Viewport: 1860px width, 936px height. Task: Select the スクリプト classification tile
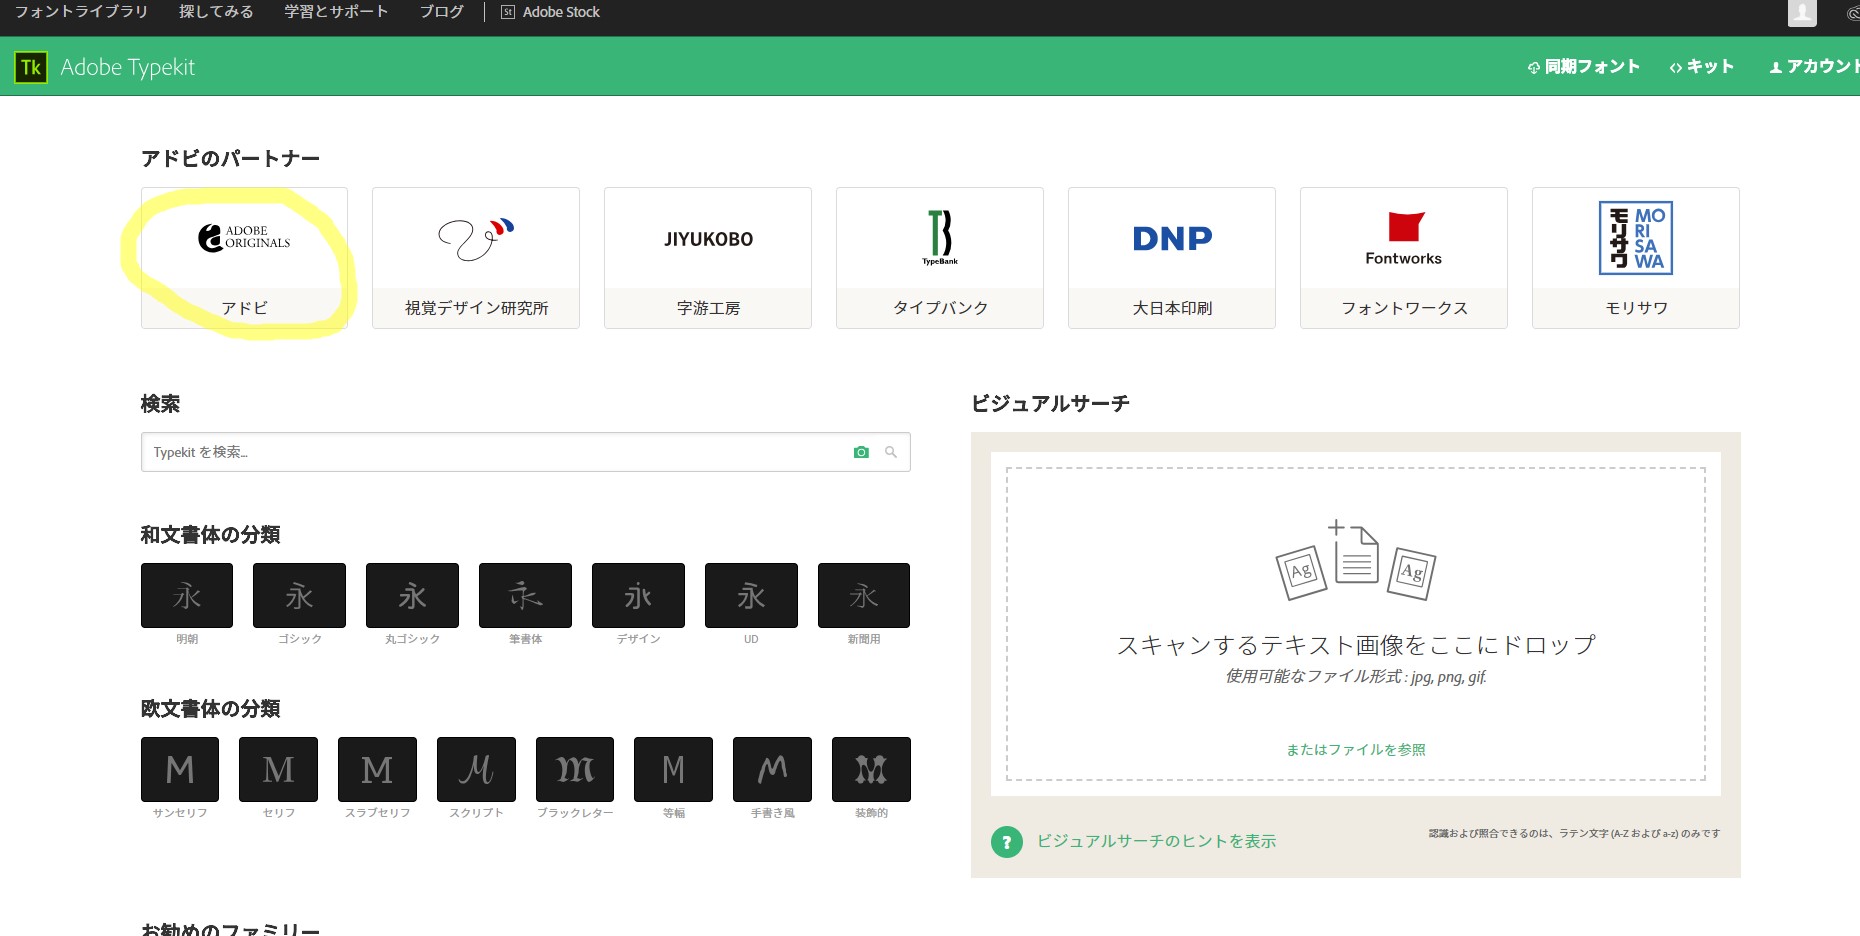pos(476,769)
